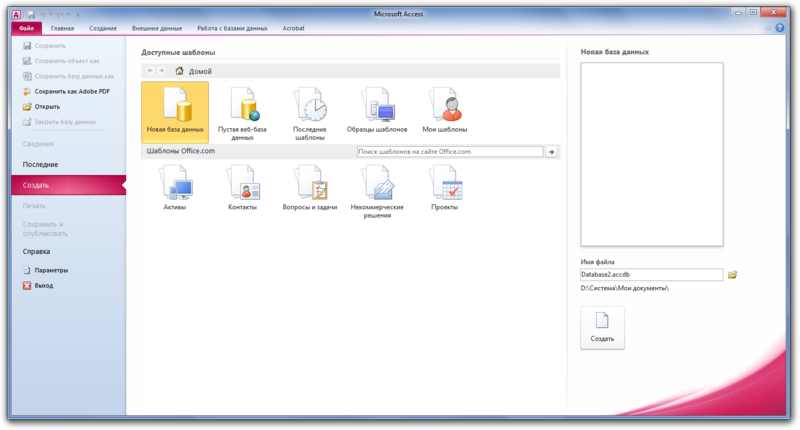Image resolution: width=800 pixels, height=430 pixels.
Task: Click the Имя файла input field
Action: click(652, 274)
